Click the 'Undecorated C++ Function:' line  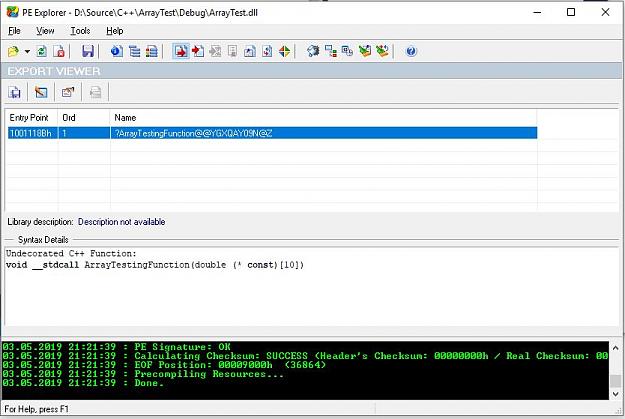tap(71, 254)
